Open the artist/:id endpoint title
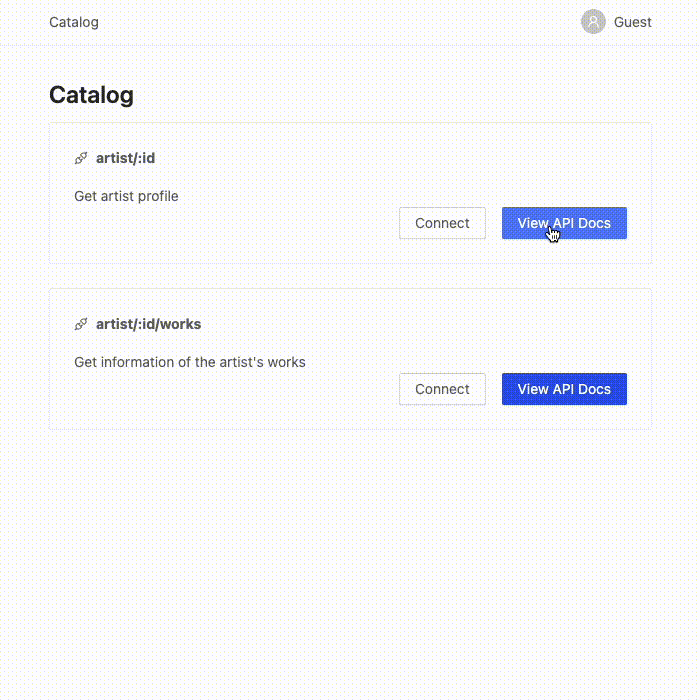700x700 pixels. click(125, 158)
